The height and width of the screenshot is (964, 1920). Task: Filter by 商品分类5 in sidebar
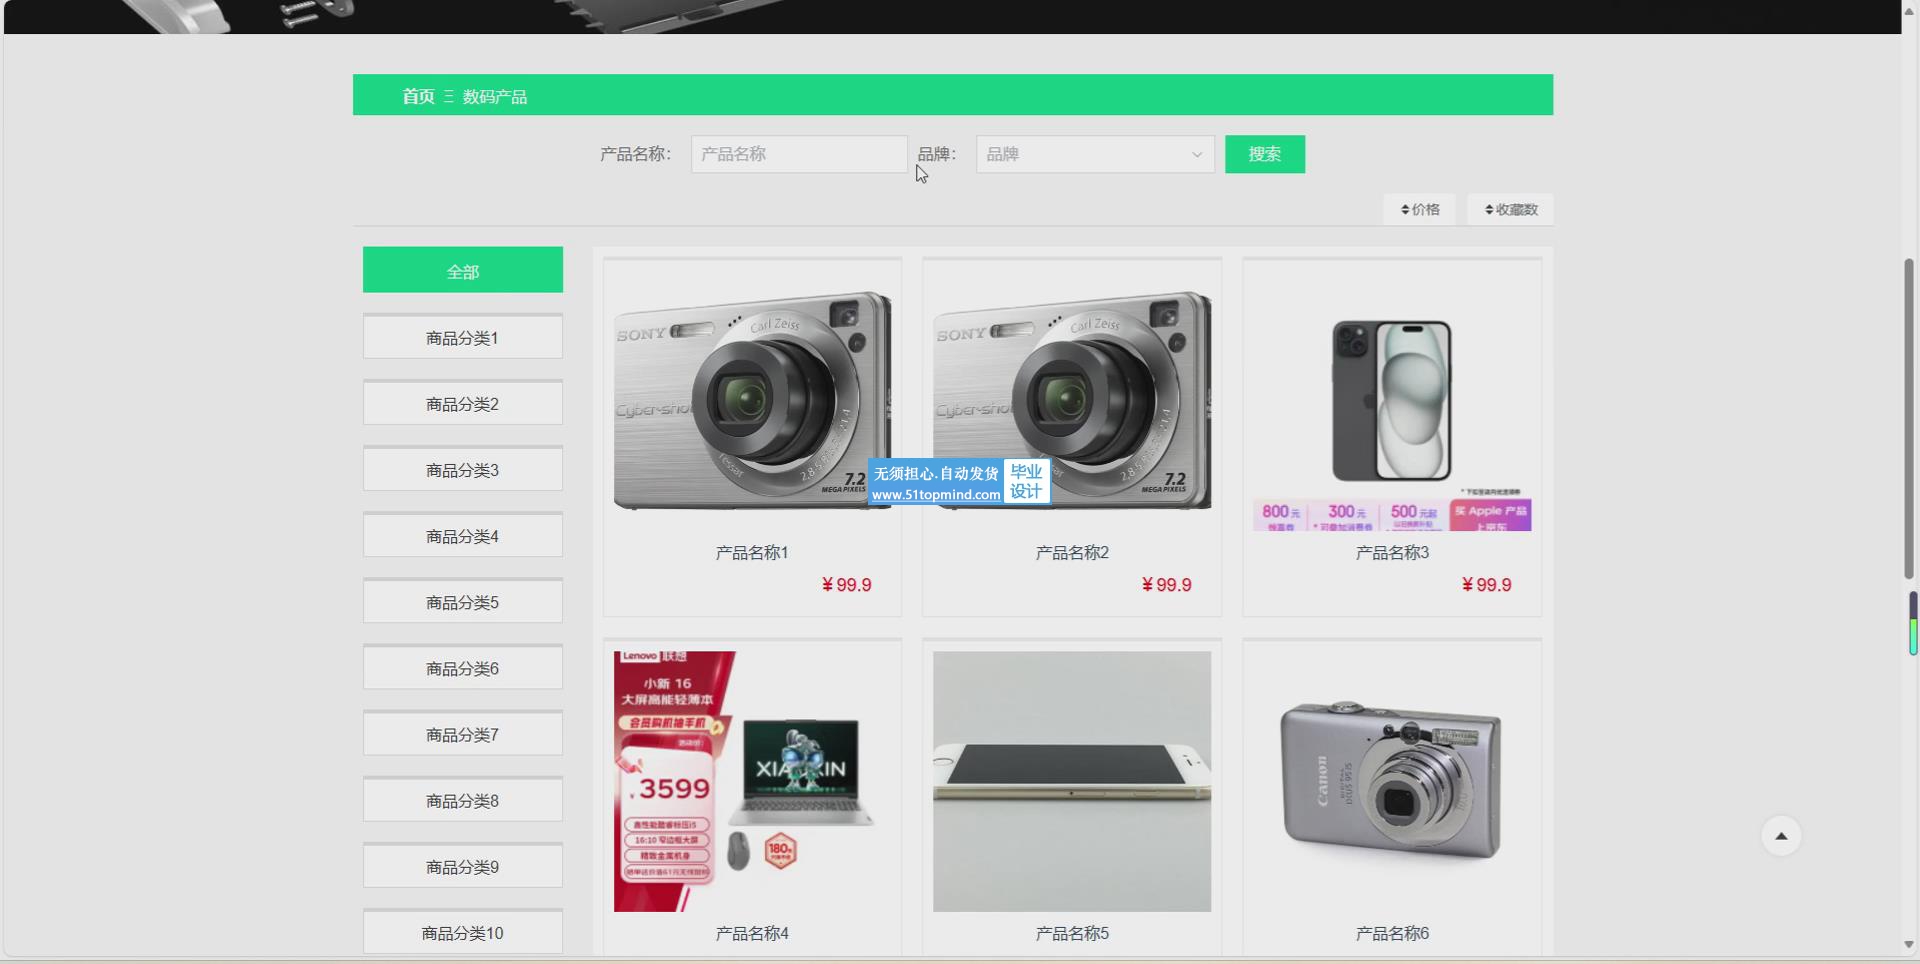click(x=462, y=602)
